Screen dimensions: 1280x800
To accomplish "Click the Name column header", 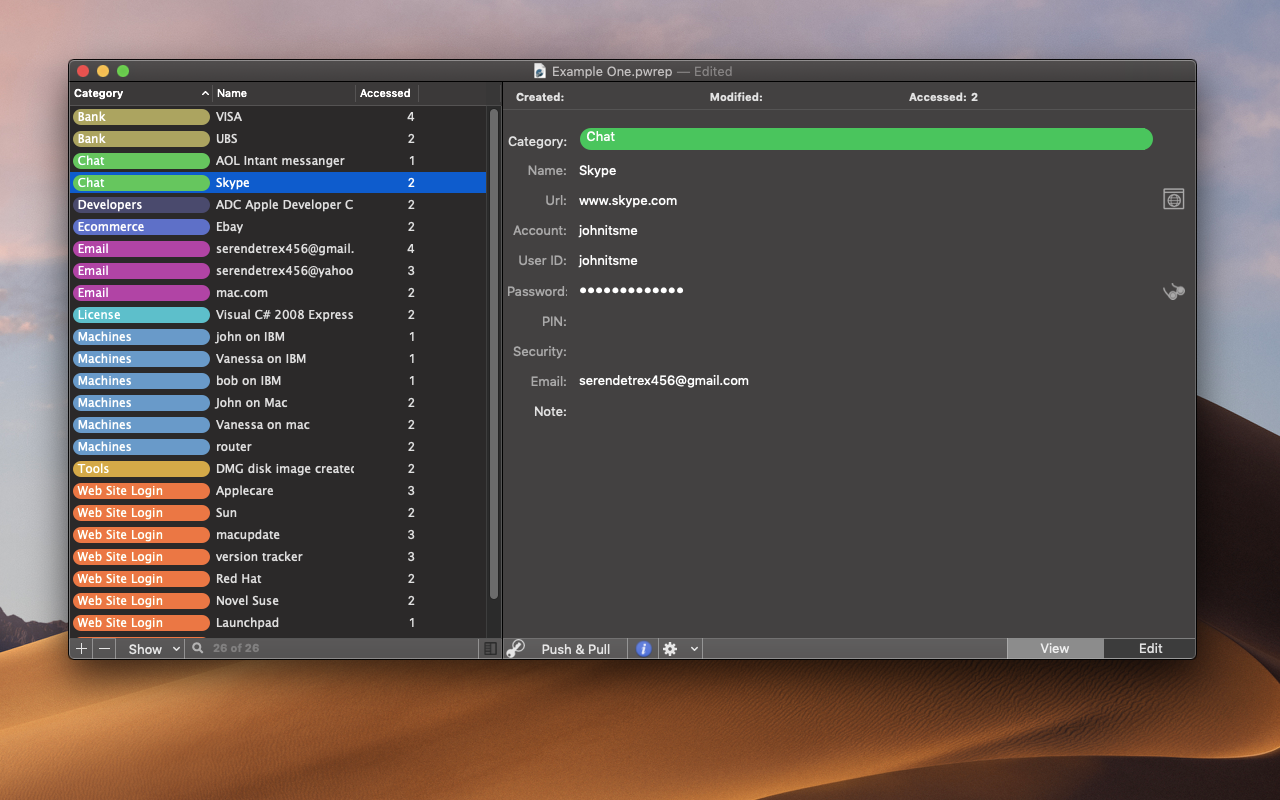I will pos(283,93).
